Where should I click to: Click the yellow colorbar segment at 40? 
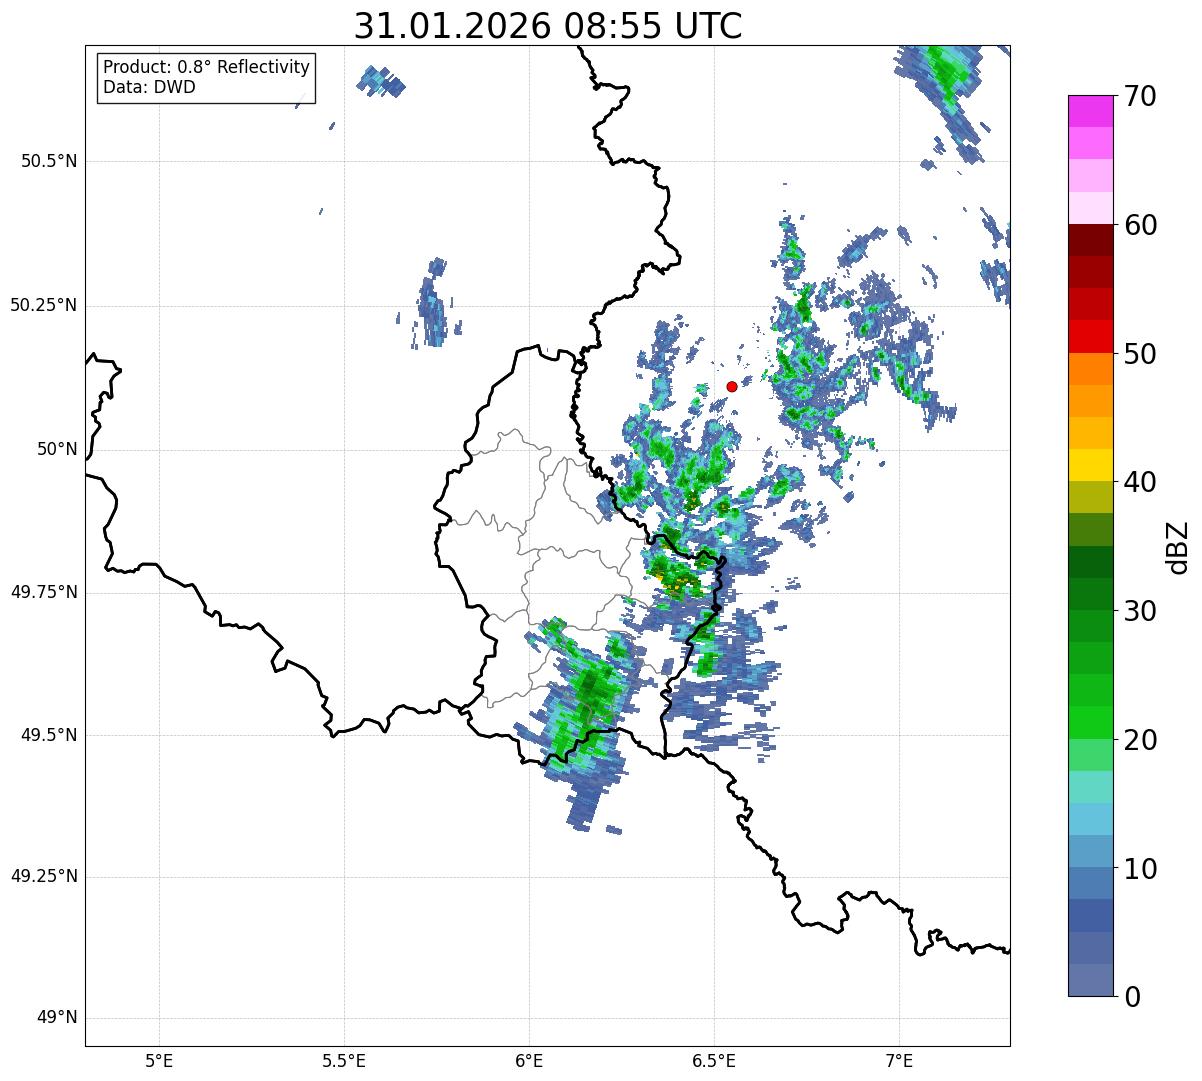[x=1090, y=465]
